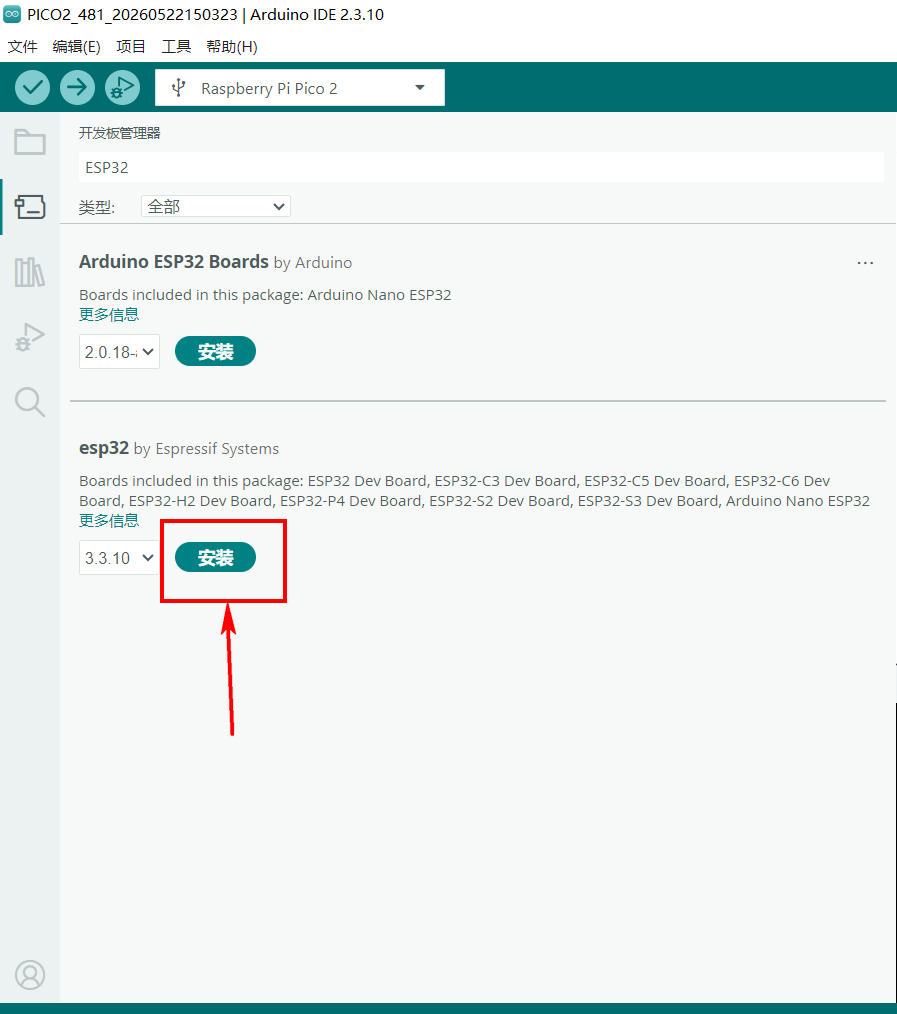
Task: Open the Debug panel in the sidebar
Action: 30,337
